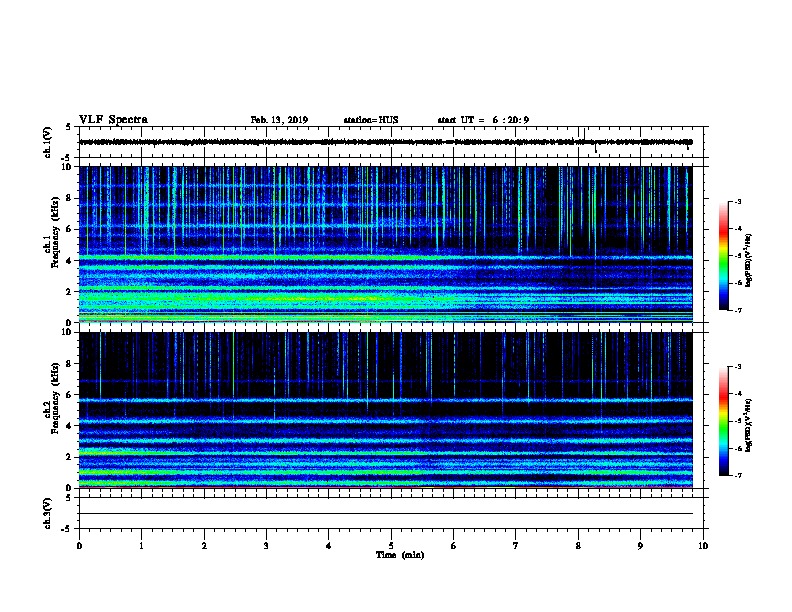The height and width of the screenshot is (612, 792).
Task: Click the "Time (min)" axis label
Action: (x=400, y=555)
